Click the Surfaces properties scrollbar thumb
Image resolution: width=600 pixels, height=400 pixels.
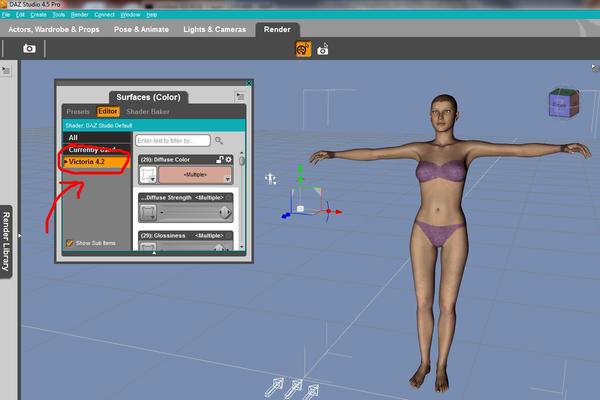pos(241,161)
